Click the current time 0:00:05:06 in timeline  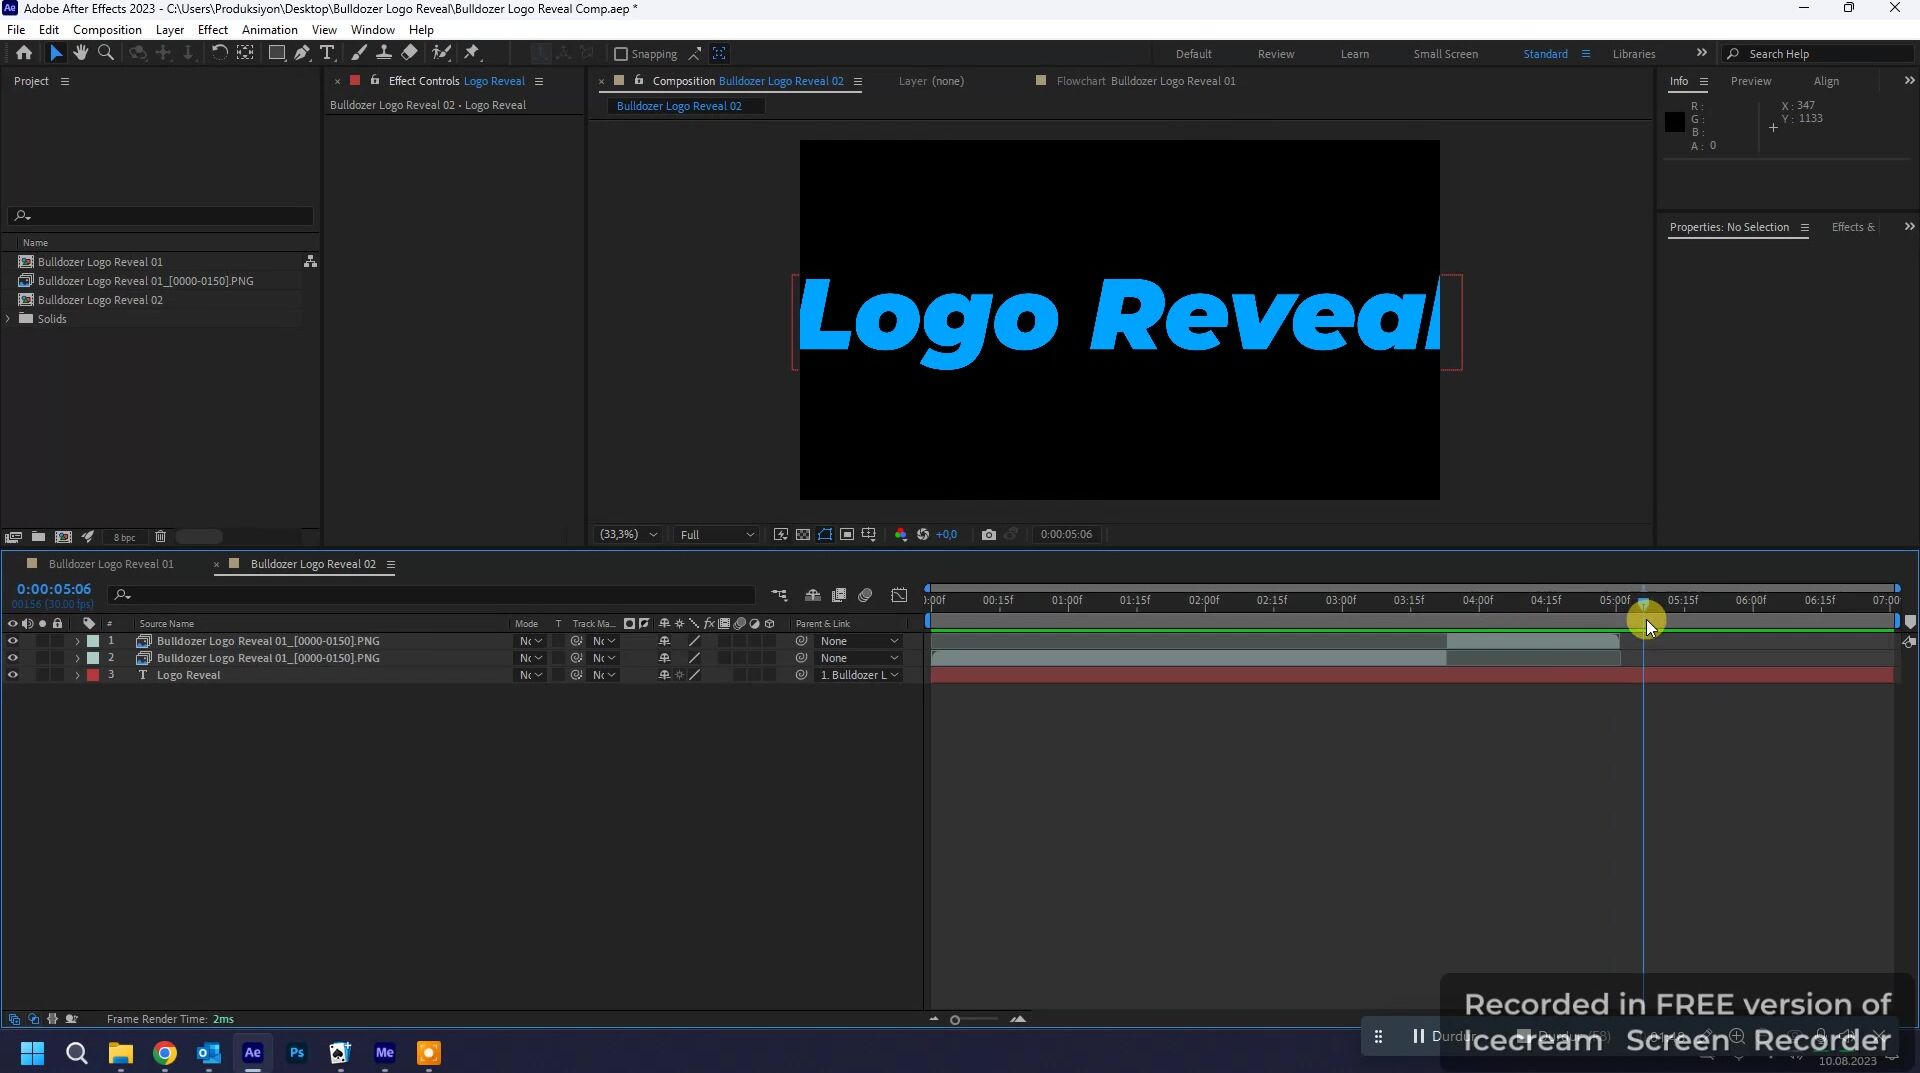pyautogui.click(x=54, y=590)
